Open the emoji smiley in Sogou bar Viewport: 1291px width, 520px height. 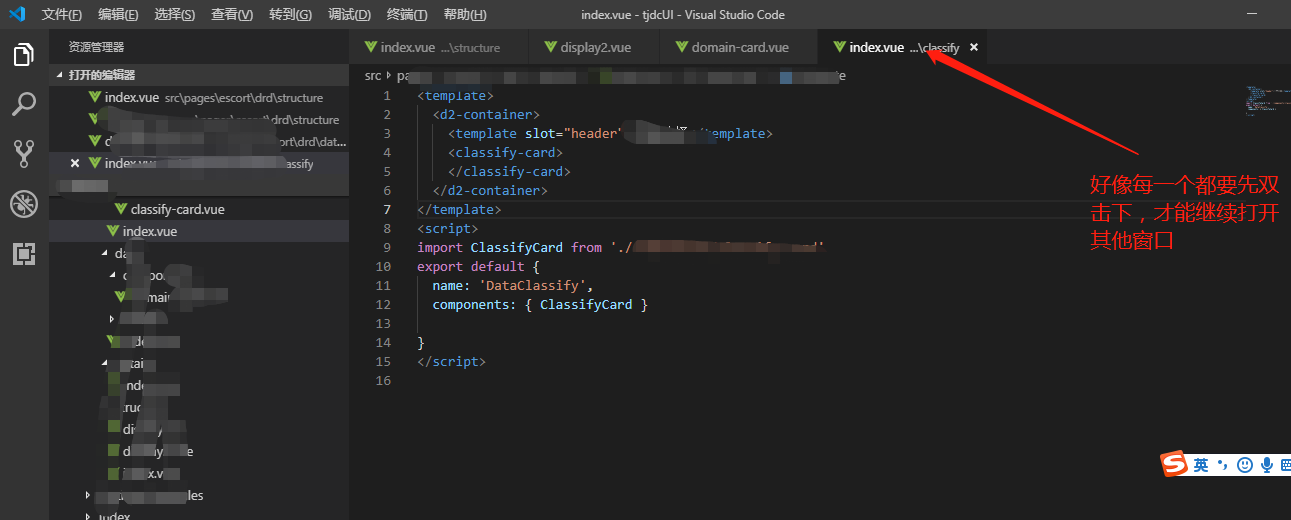tap(1244, 465)
